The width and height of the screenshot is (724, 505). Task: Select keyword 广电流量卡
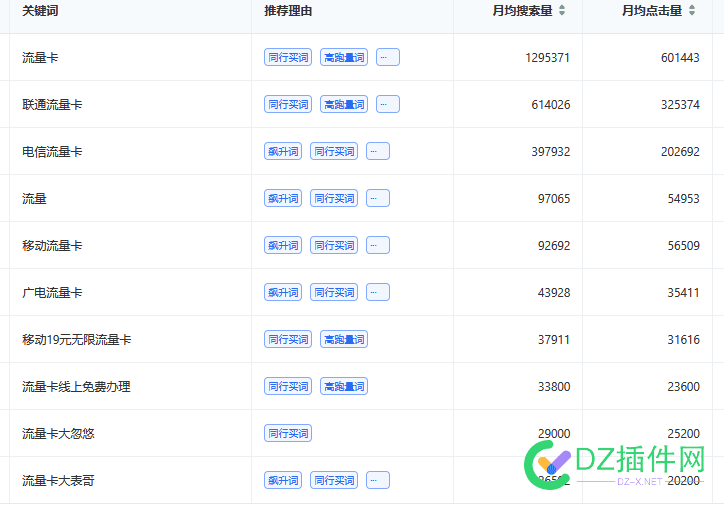[52, 293]
